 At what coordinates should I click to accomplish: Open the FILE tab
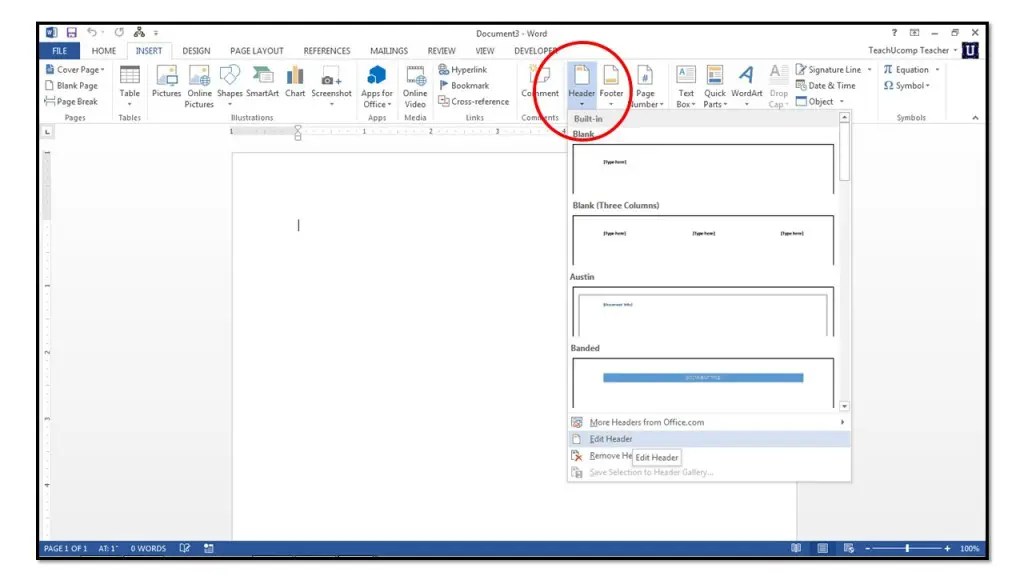[59, 51]
